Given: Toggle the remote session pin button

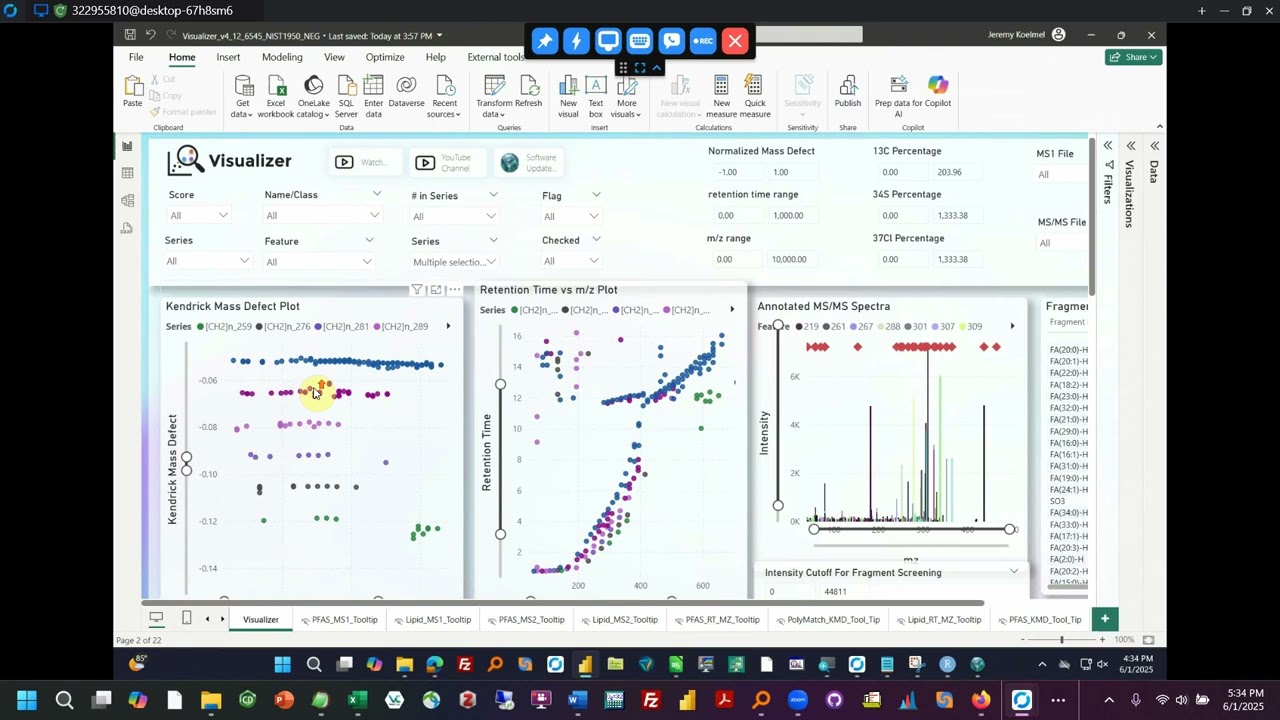Looking at the screenshot, I should point(544,41).
